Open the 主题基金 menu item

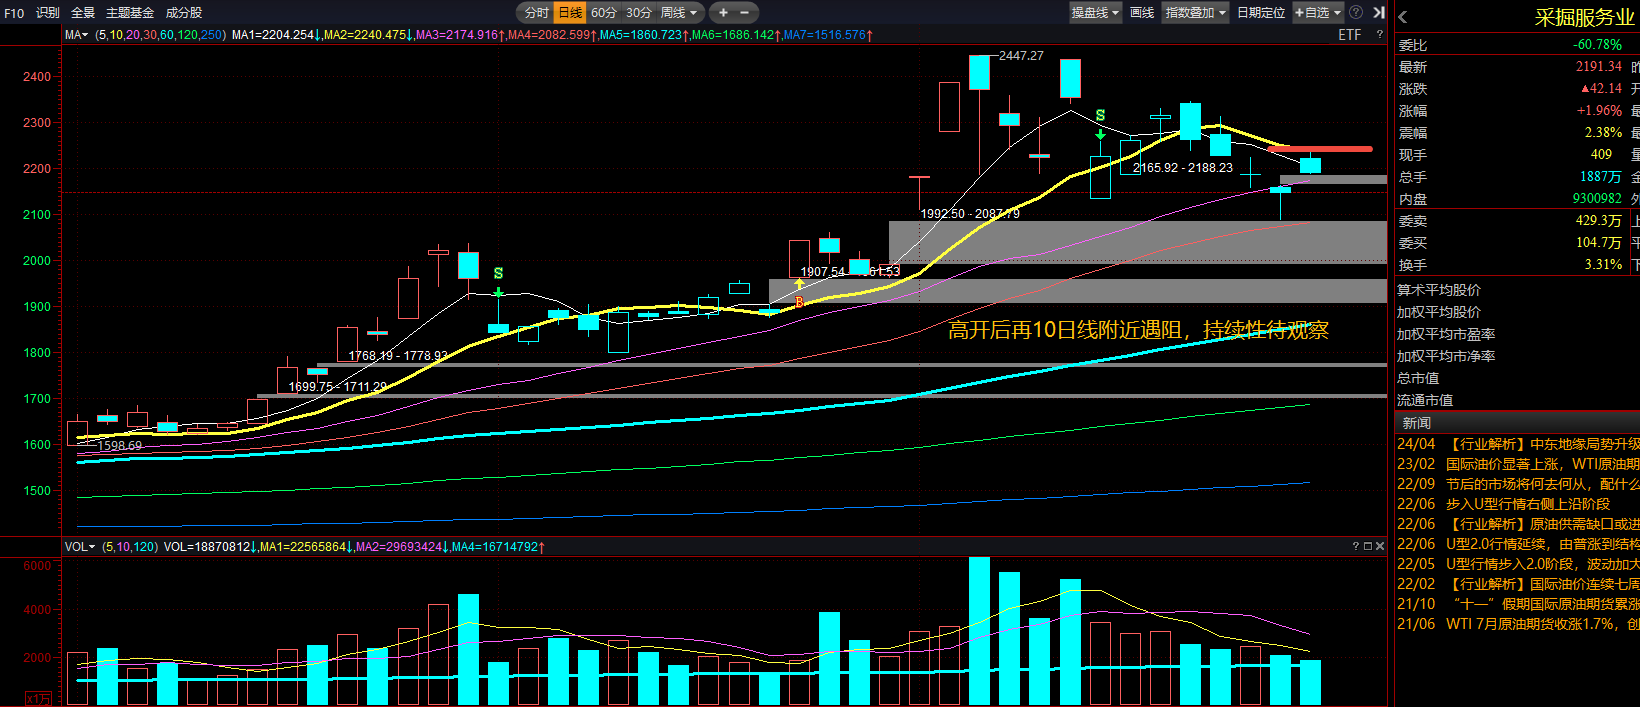pos(130,13)
